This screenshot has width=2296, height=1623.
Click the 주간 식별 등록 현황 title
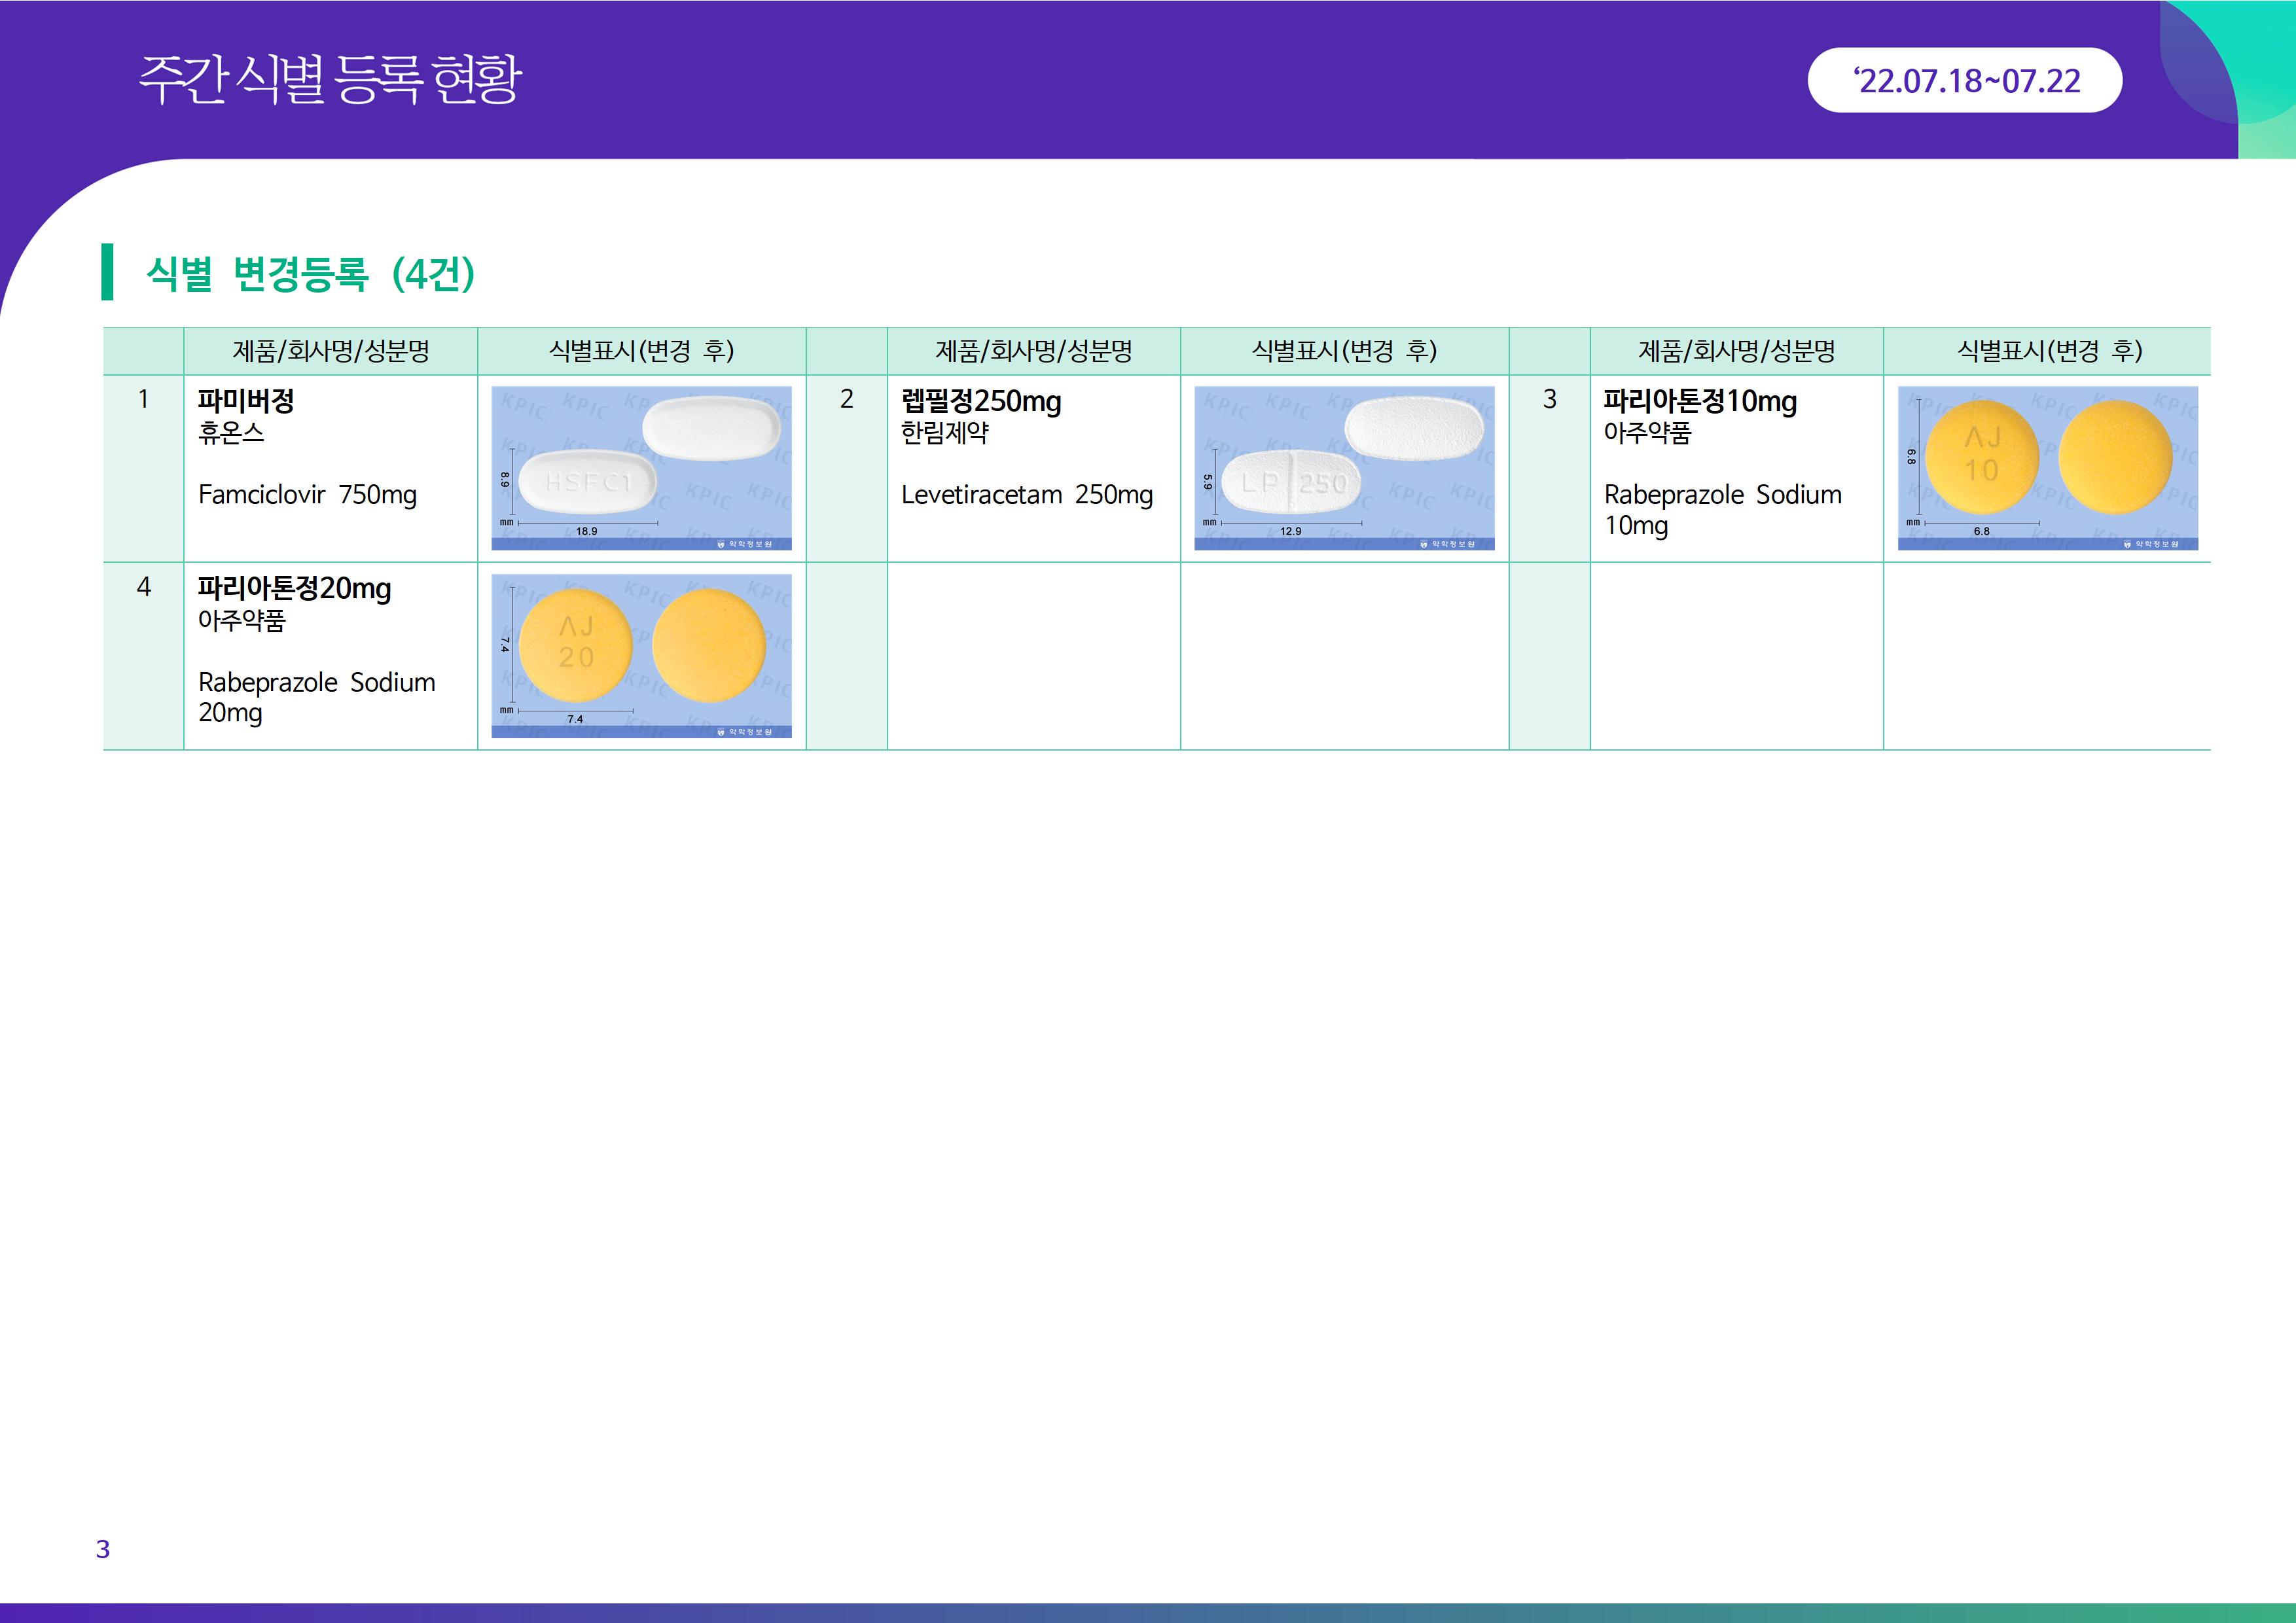(x=330, y=80)
